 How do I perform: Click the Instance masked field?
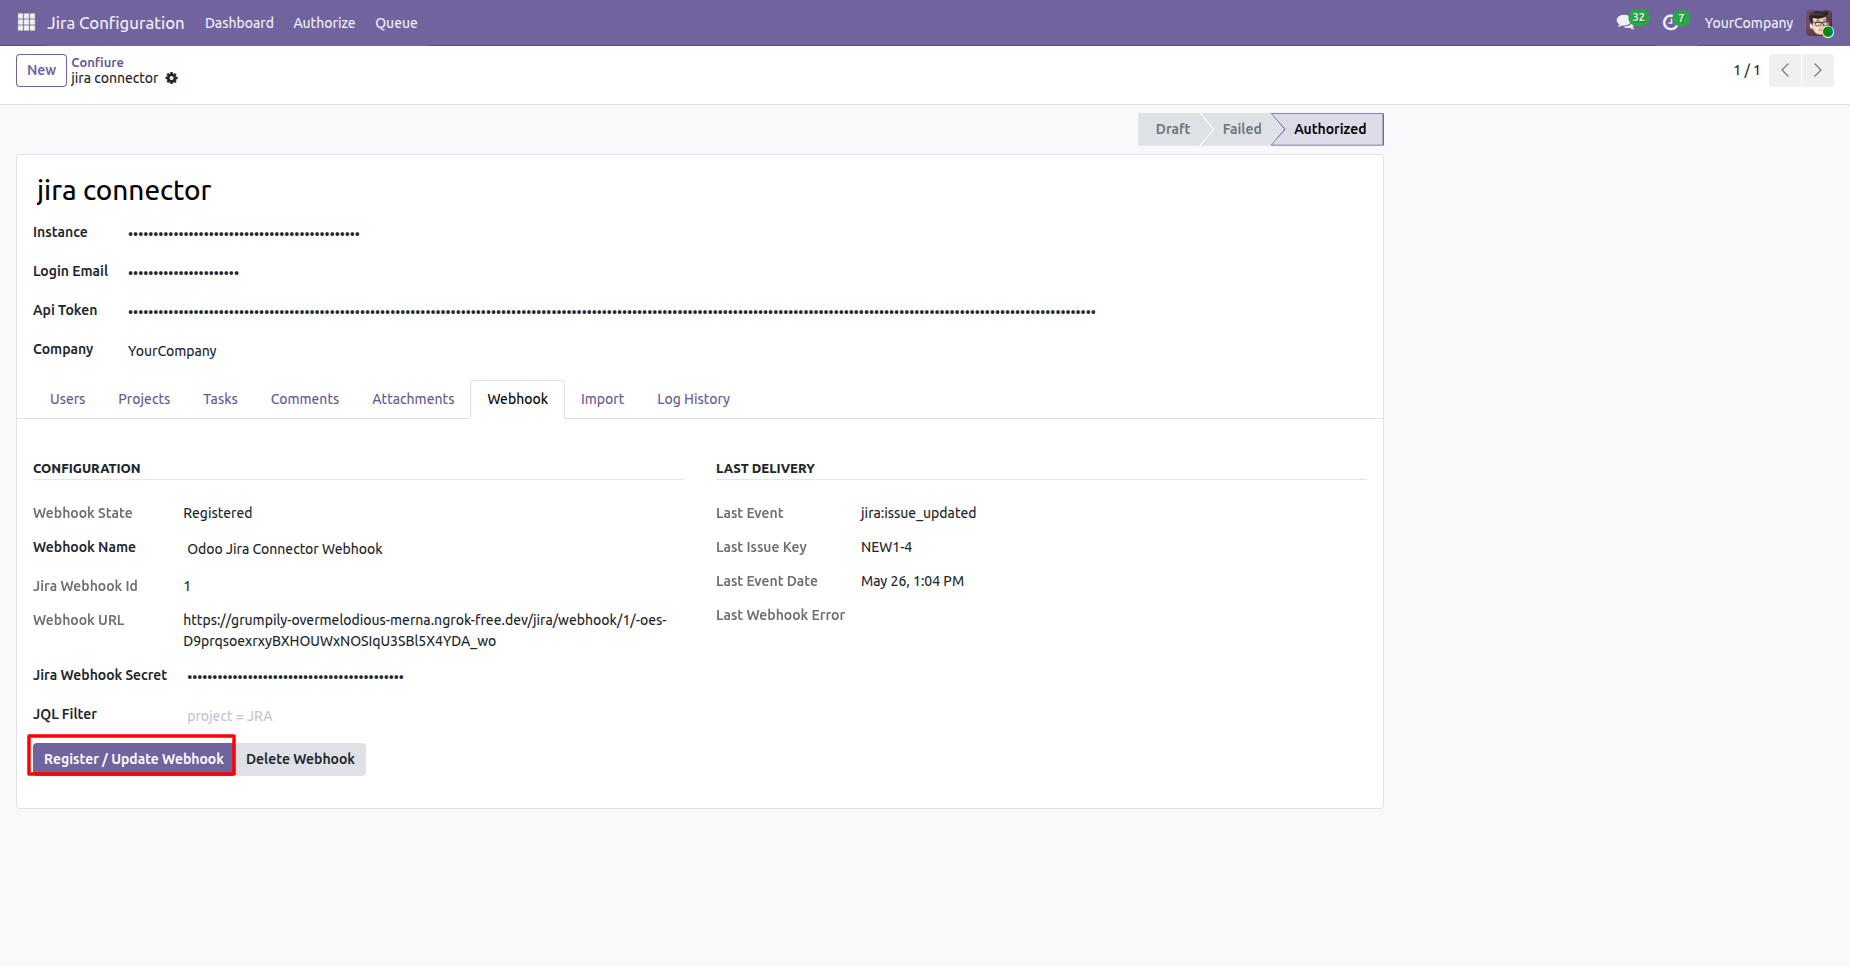(x=244, y=233)
